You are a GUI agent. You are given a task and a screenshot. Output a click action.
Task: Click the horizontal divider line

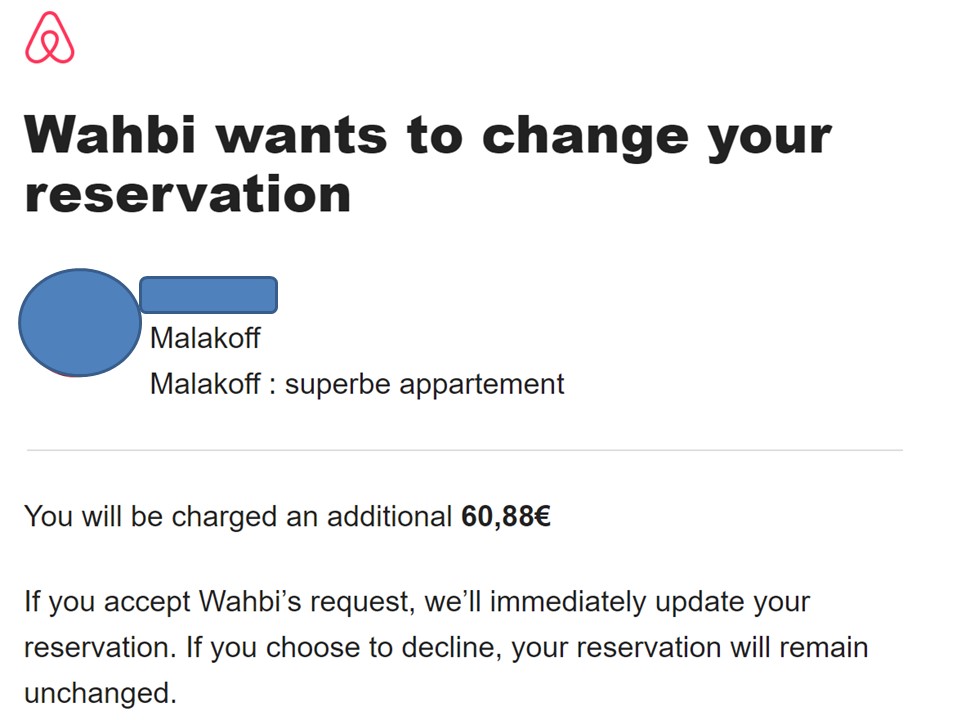pos(464,450)
